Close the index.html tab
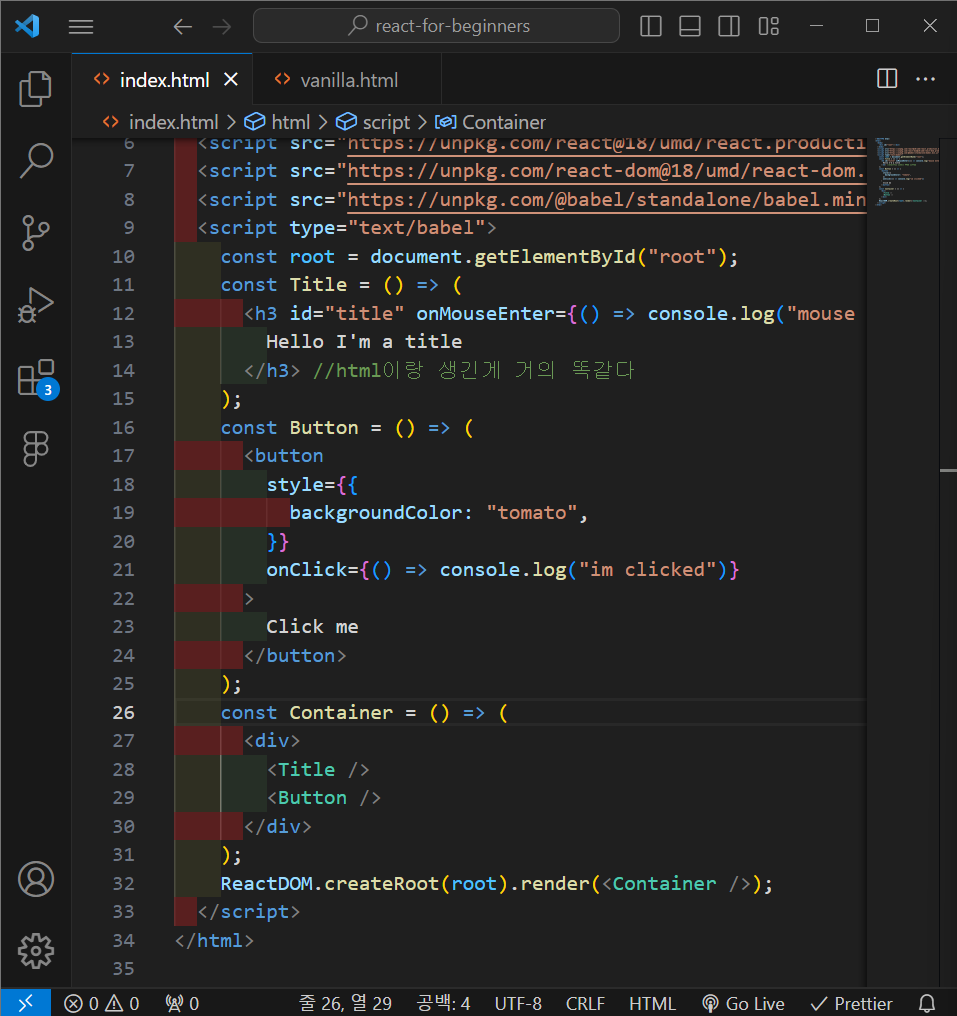Screen dimensions: 957x1016 click(231, 80)
